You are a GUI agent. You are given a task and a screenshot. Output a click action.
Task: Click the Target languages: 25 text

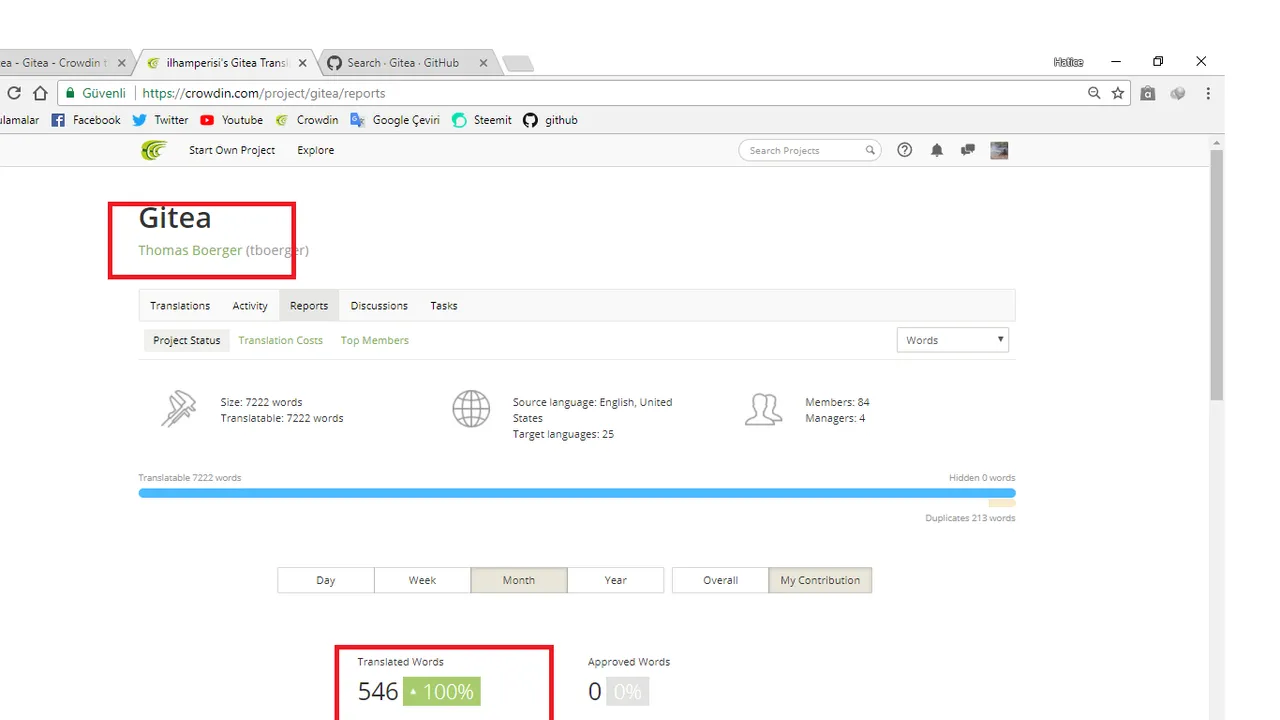563,434
